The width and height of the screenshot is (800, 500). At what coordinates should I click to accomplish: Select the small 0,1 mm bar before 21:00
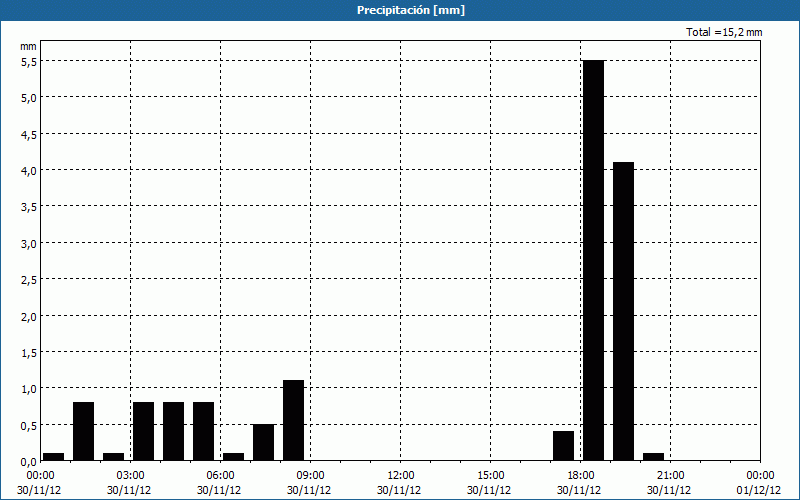tap(654, 457)
